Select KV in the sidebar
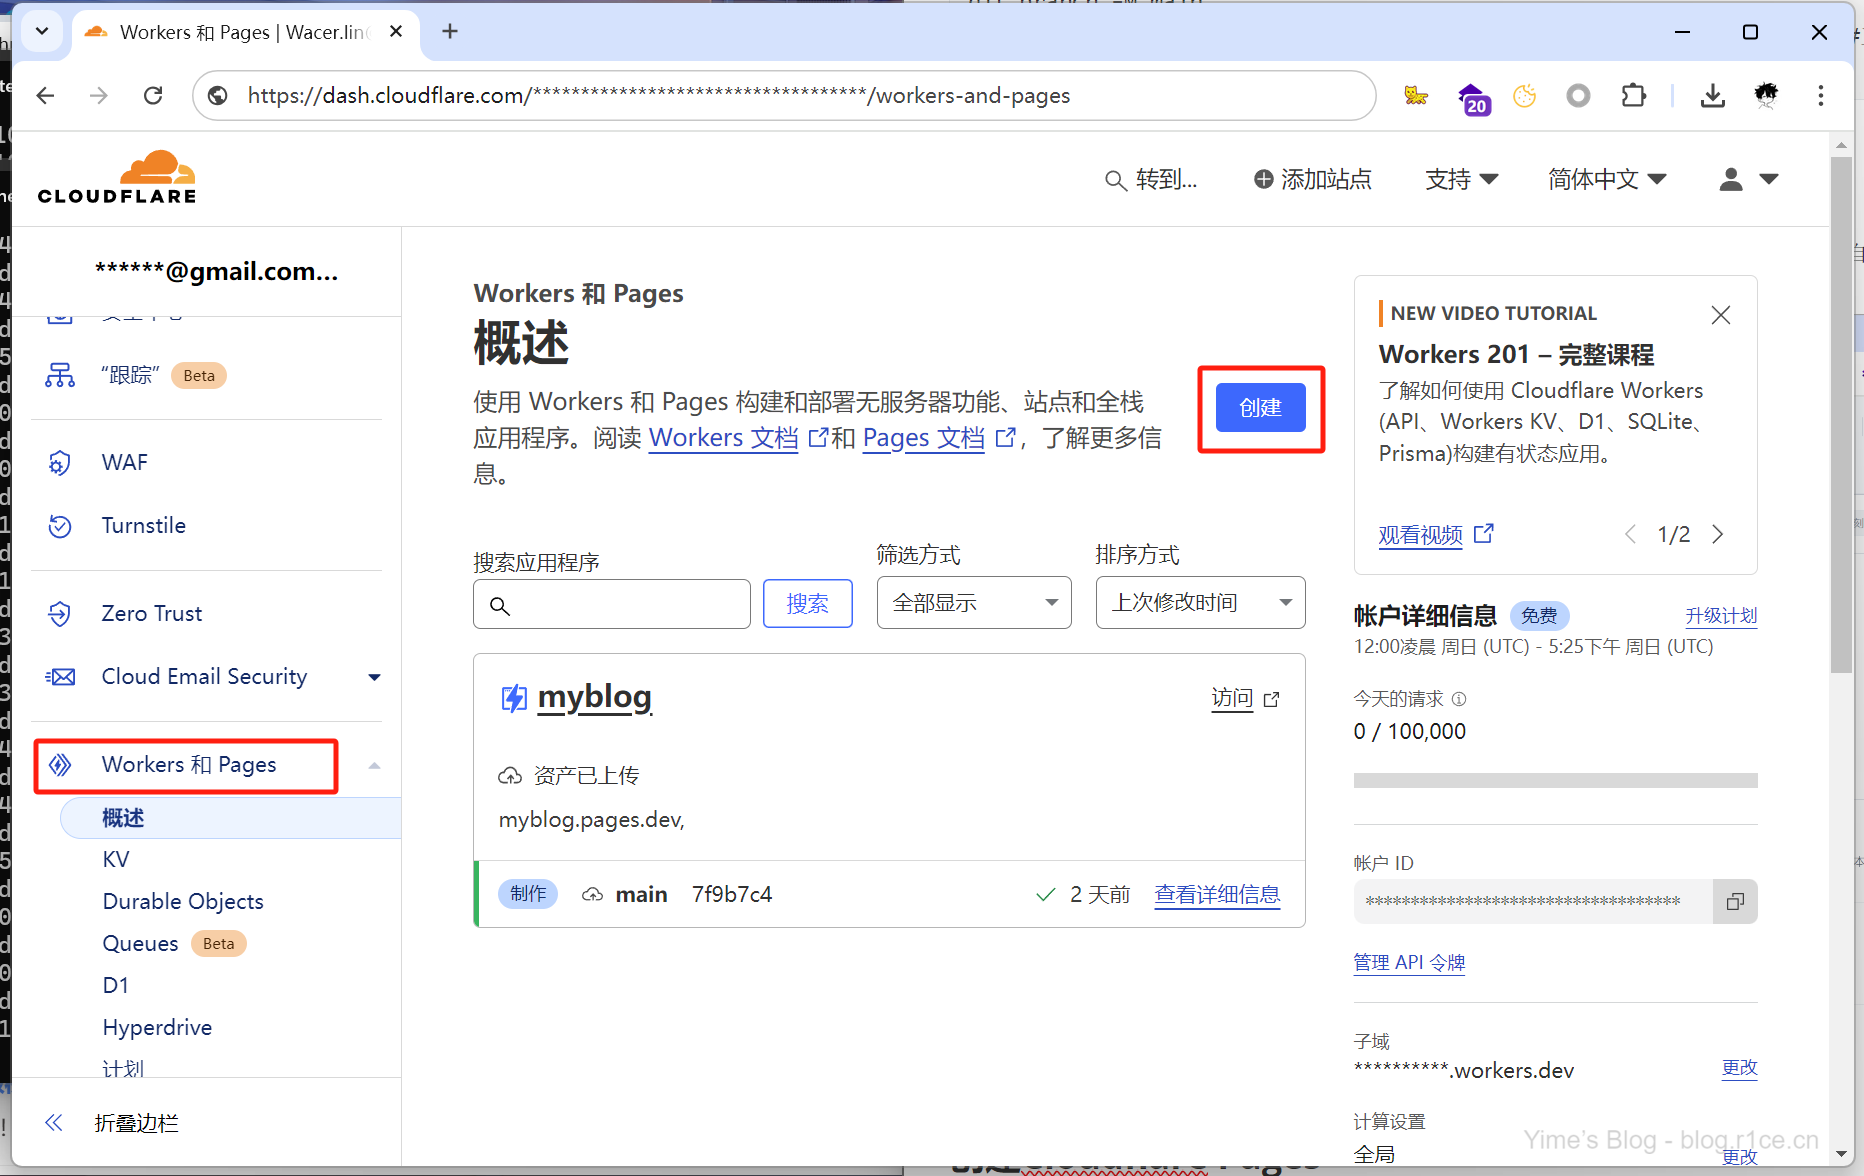The width and height of the screenshot is (1864, 1176). pyautogui.click(x=116, y=860)
